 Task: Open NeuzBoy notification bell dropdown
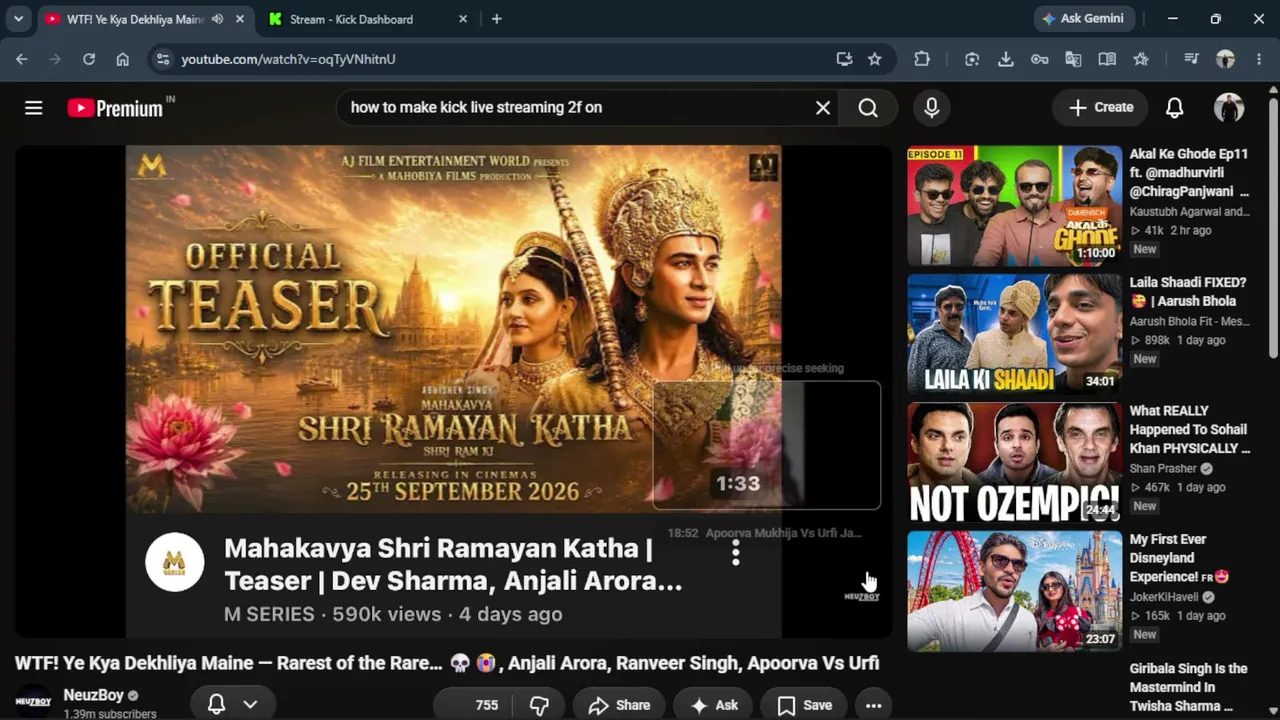pyautogui.click(x=233, y=705)
